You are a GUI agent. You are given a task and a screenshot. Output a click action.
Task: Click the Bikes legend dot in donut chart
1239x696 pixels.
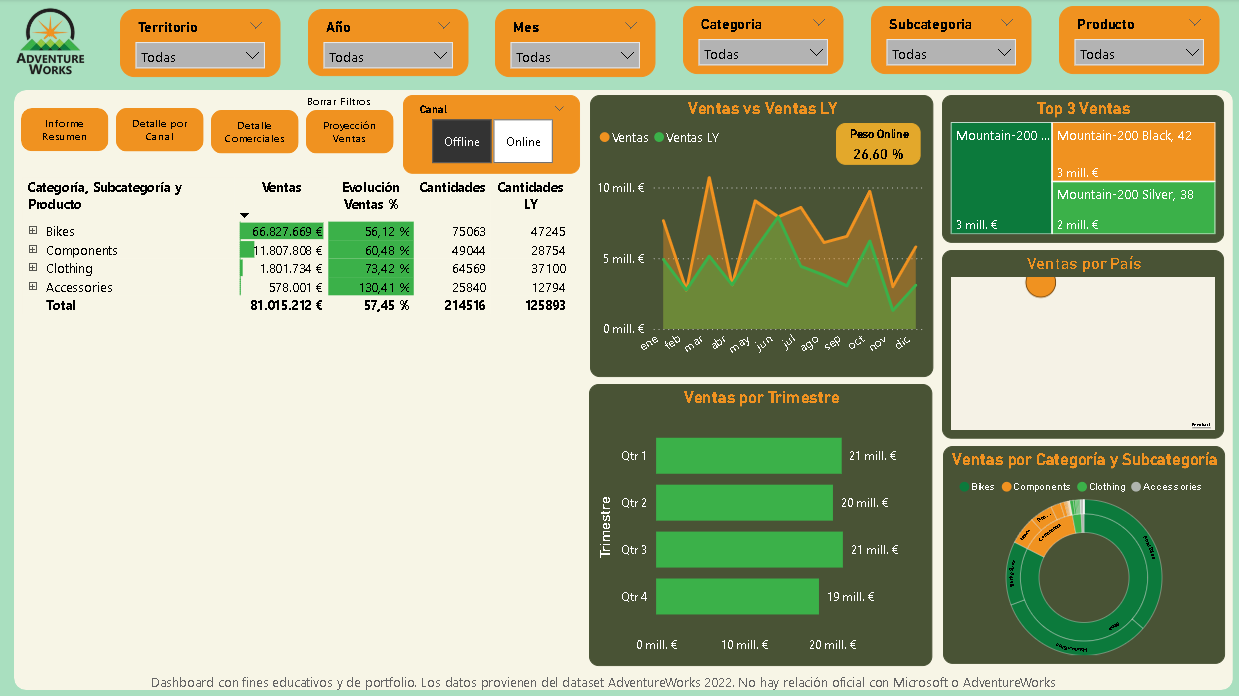point(965,487)
